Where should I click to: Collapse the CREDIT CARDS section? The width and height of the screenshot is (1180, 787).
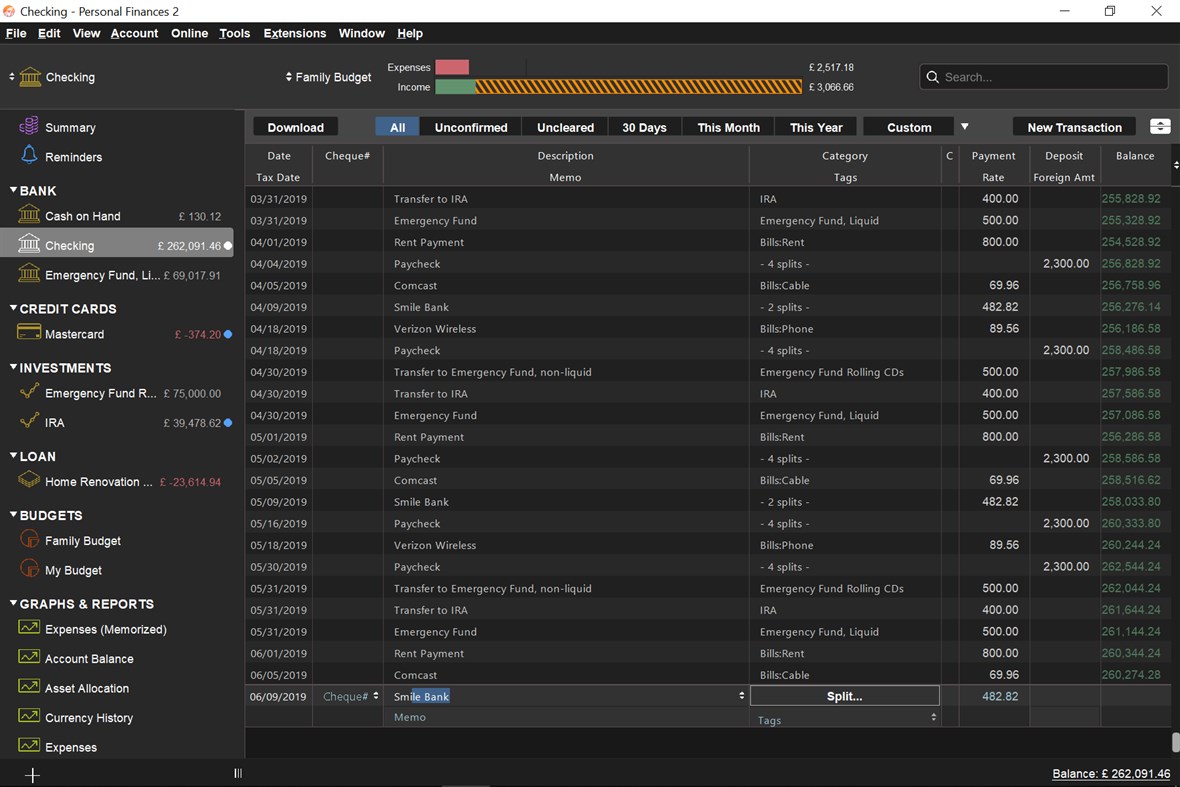coord(14,309)
